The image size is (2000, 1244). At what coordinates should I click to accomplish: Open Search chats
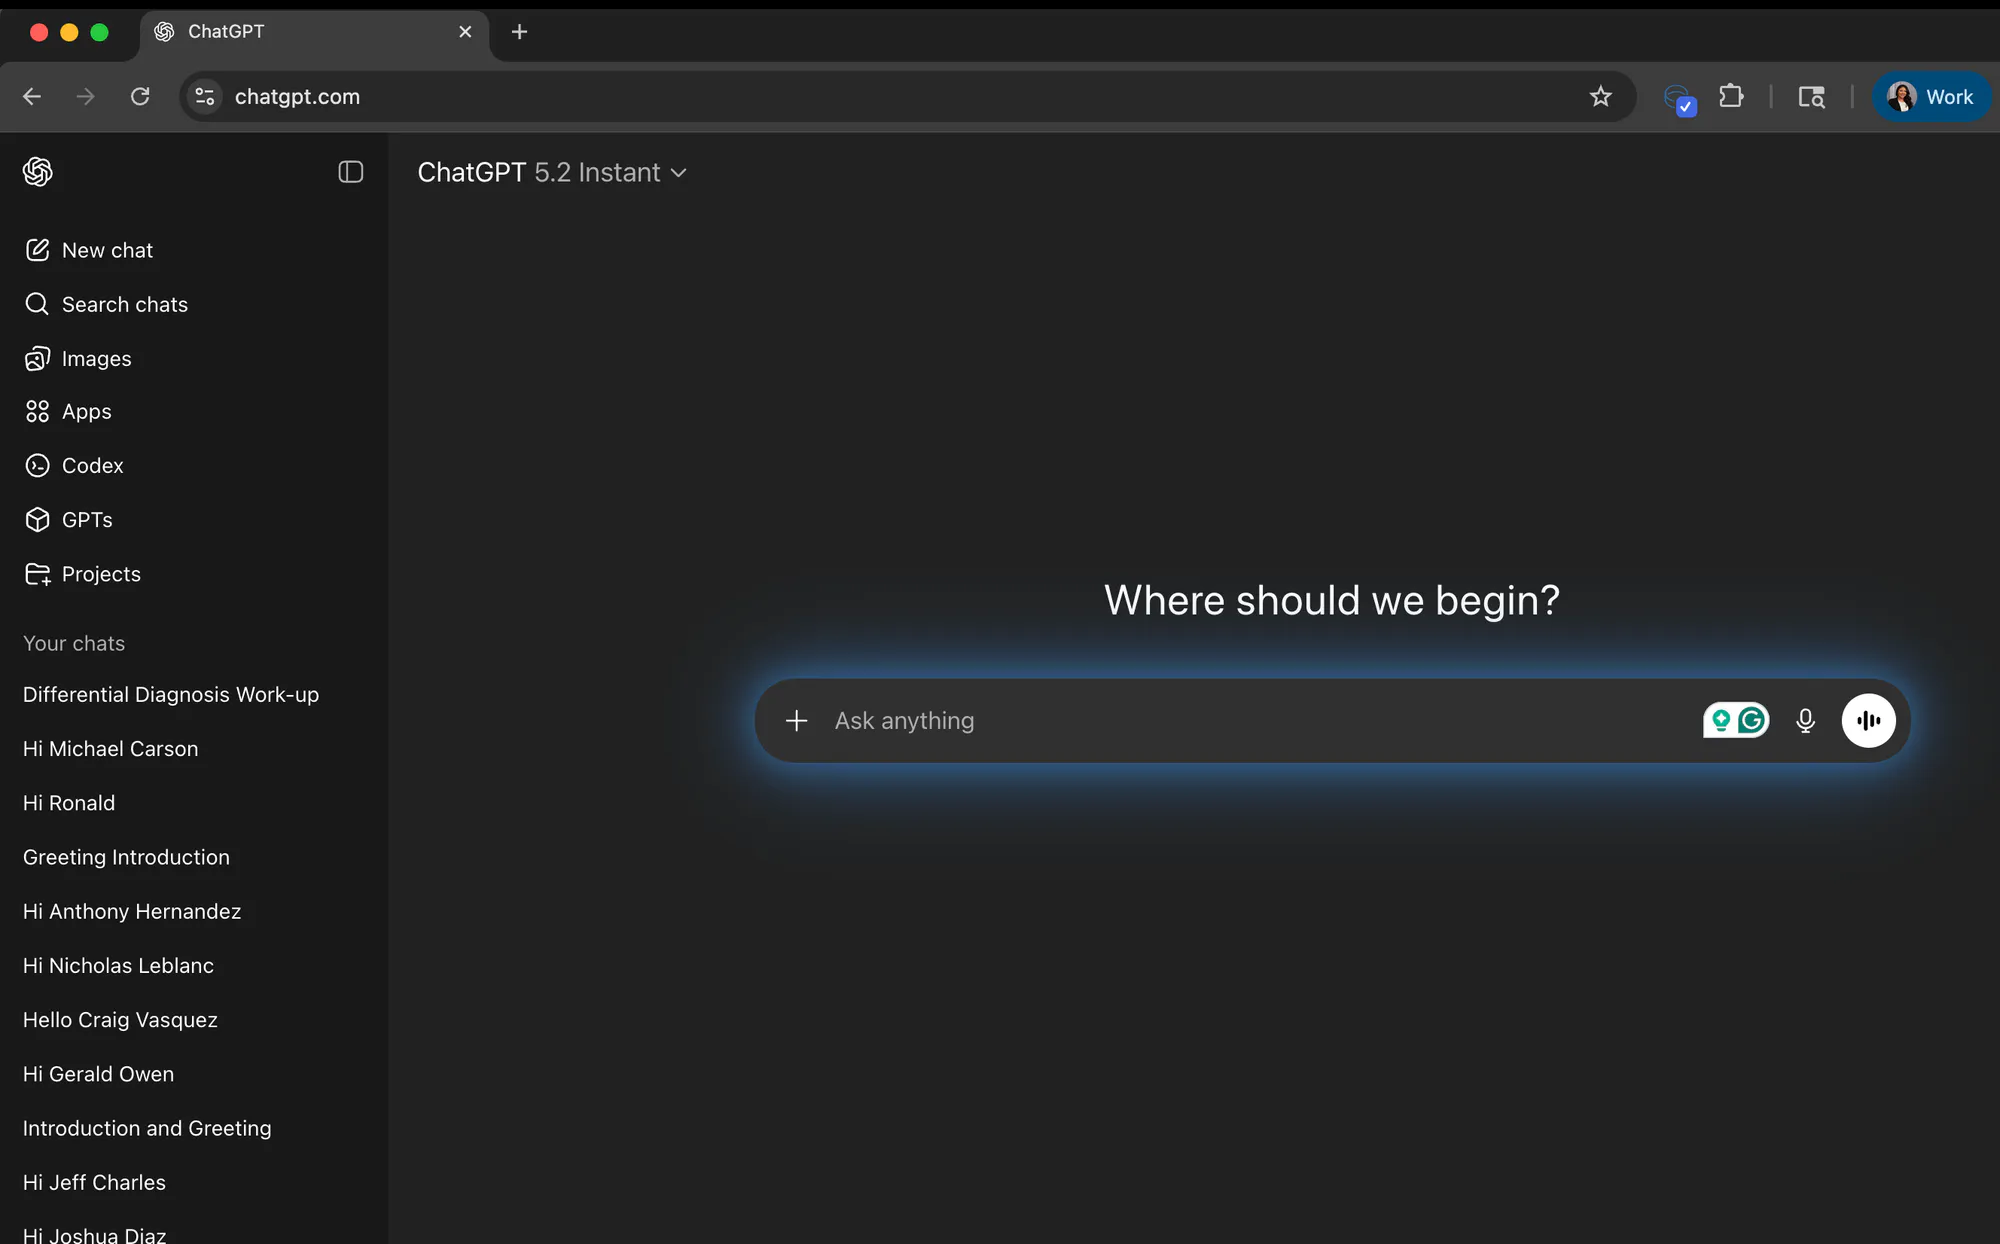click(x=125, y=304)
